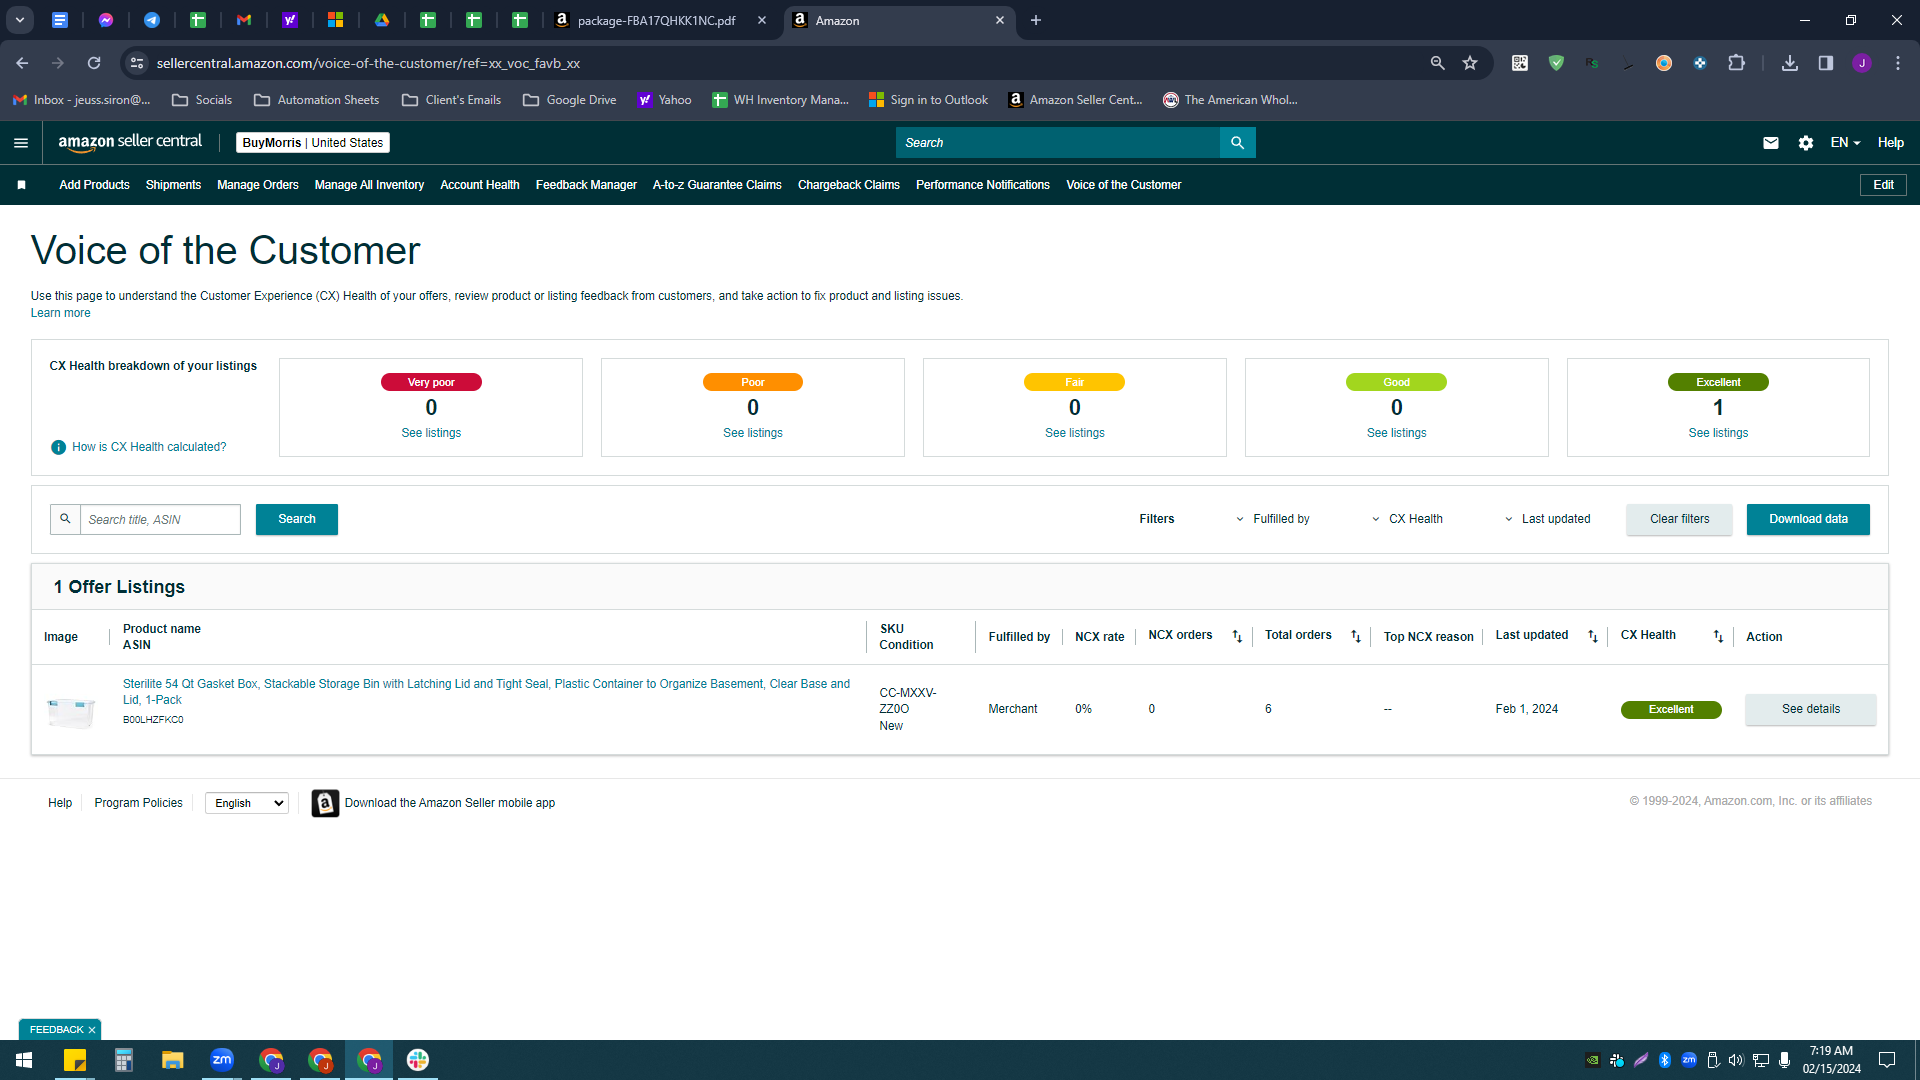Click Program Policies in the footer
This screenshot has width=1920, height=1080.
pos(138,803)
